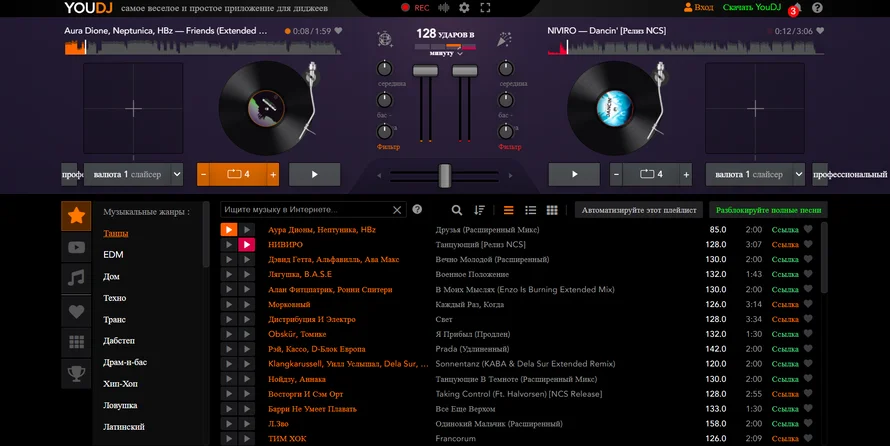The height and width of the screenshot is (446, 890).
Task: Open settings gear in top bar
Action: [464, 7]
